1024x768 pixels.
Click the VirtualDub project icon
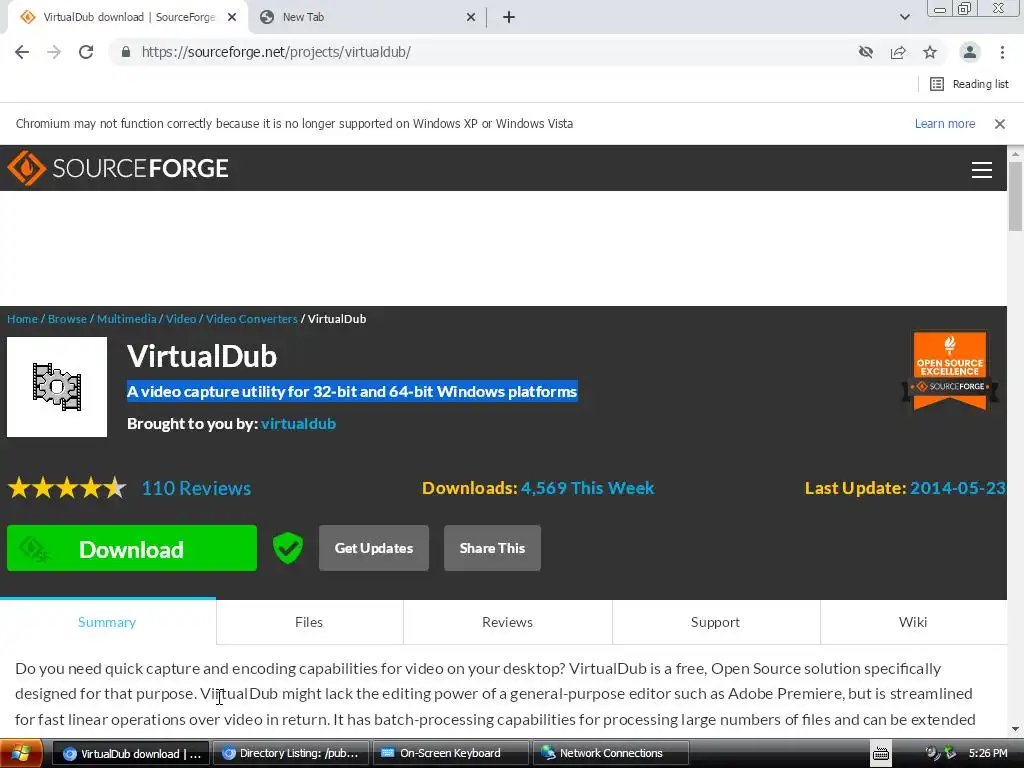pos(57,387)
